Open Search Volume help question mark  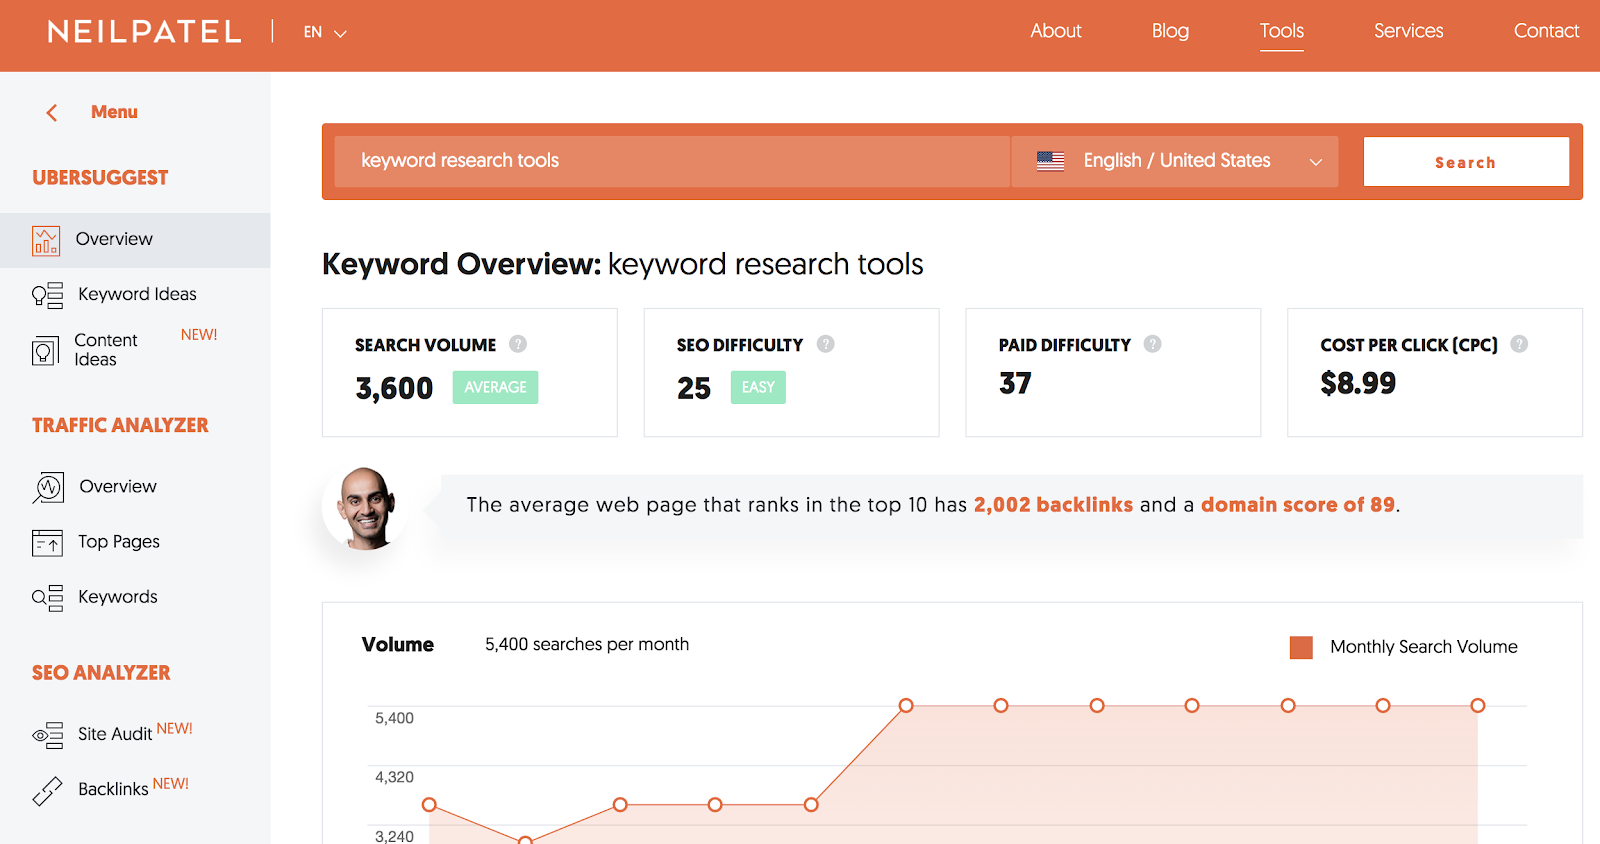[518, 344]
